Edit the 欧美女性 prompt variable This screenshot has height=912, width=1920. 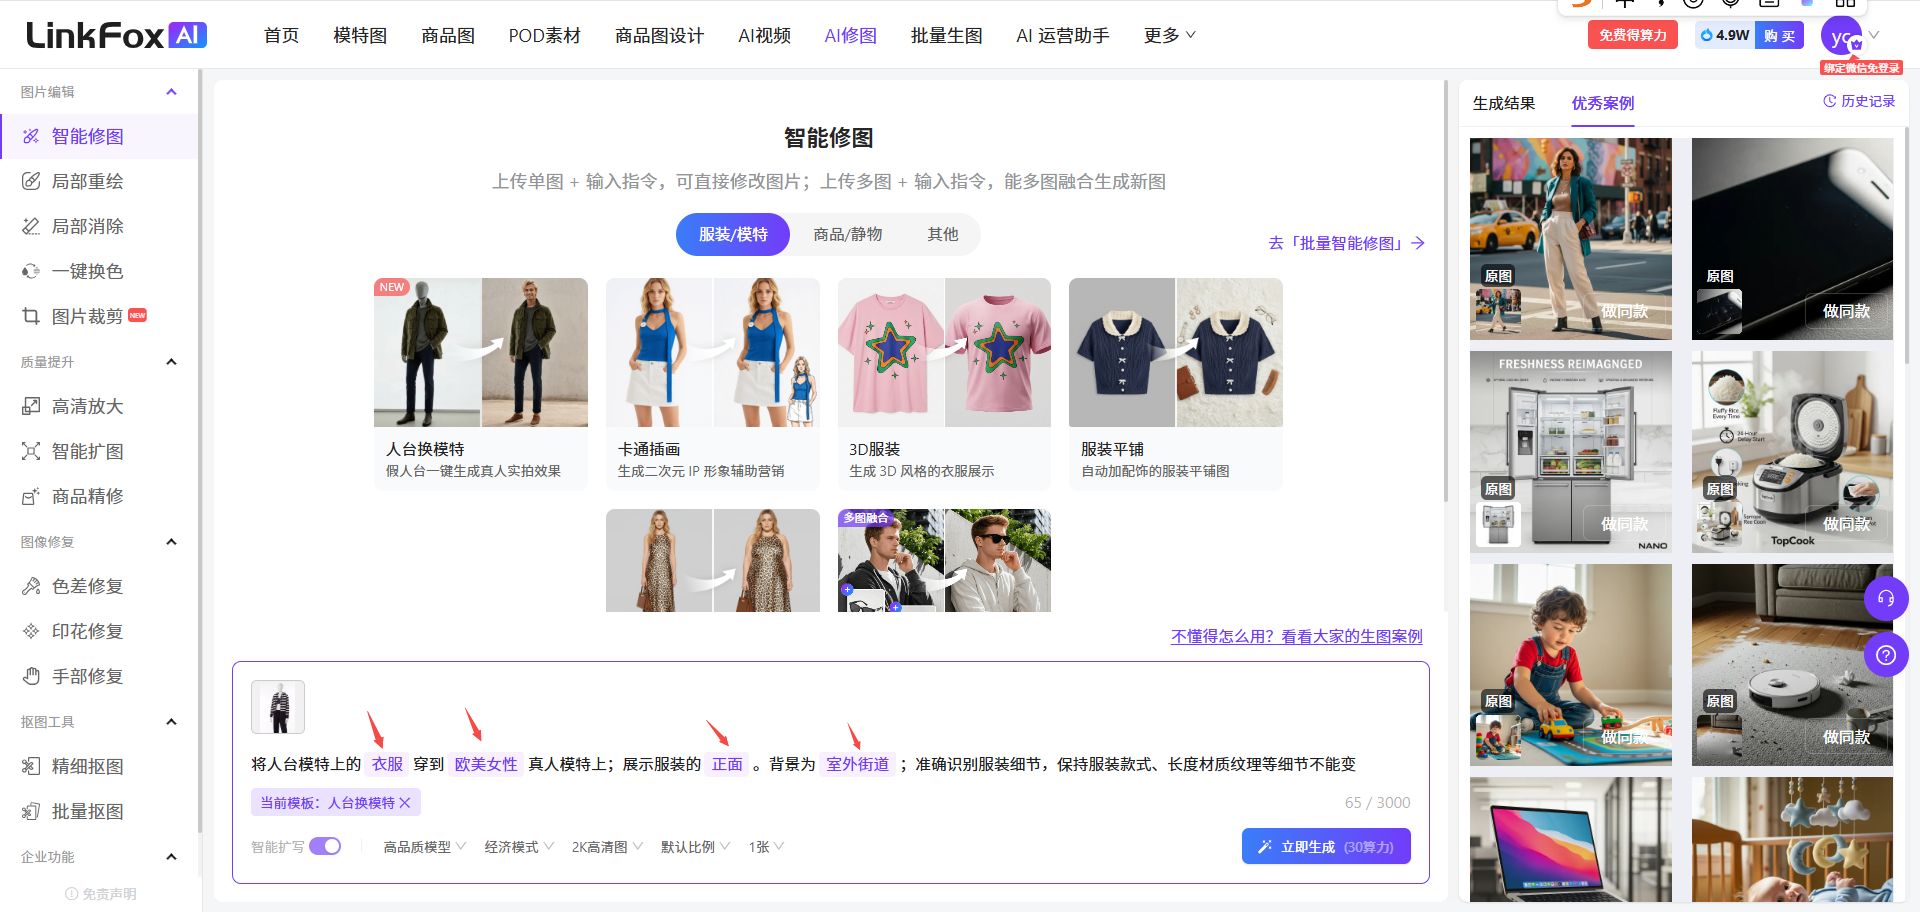(x=486, y=764)
